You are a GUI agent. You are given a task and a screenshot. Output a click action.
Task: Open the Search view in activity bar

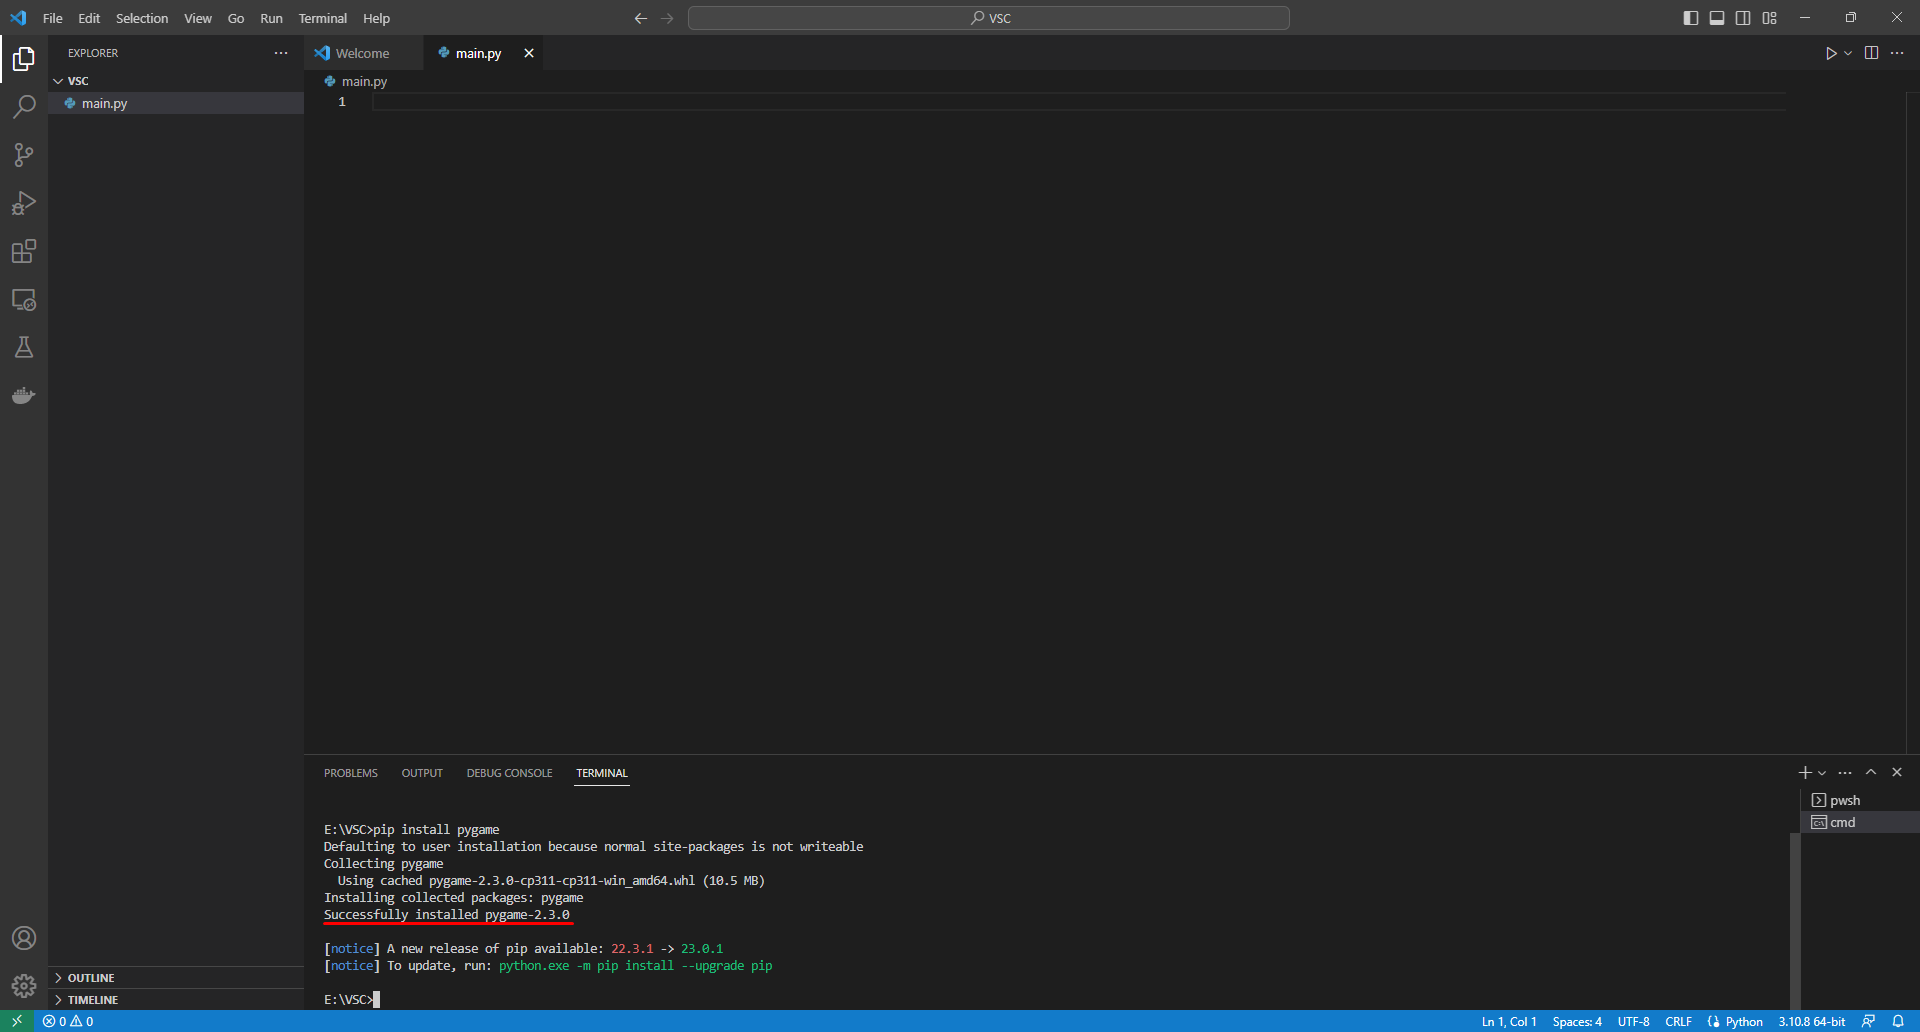24,107
